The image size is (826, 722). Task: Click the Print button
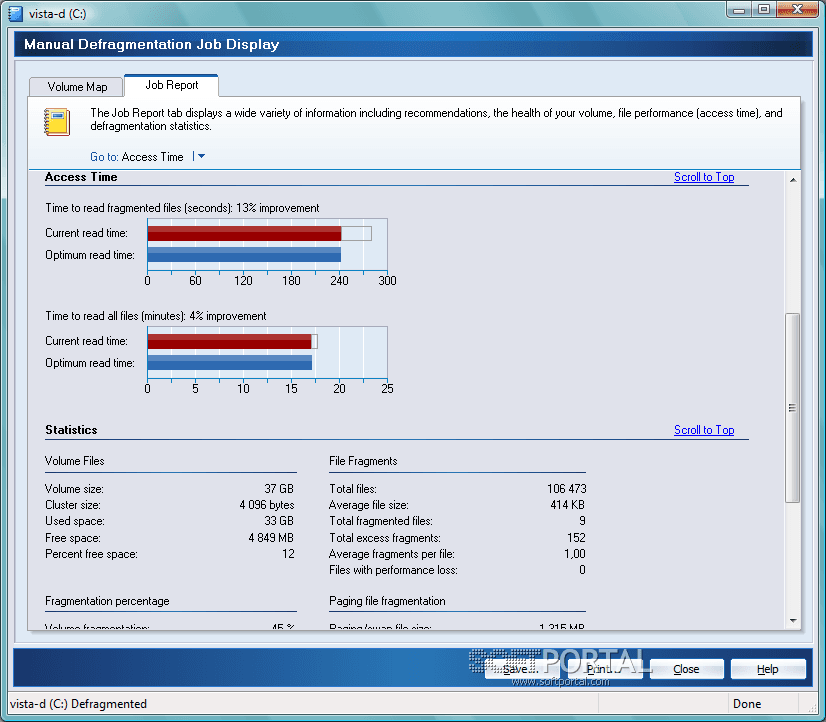(x=605, y=669)
